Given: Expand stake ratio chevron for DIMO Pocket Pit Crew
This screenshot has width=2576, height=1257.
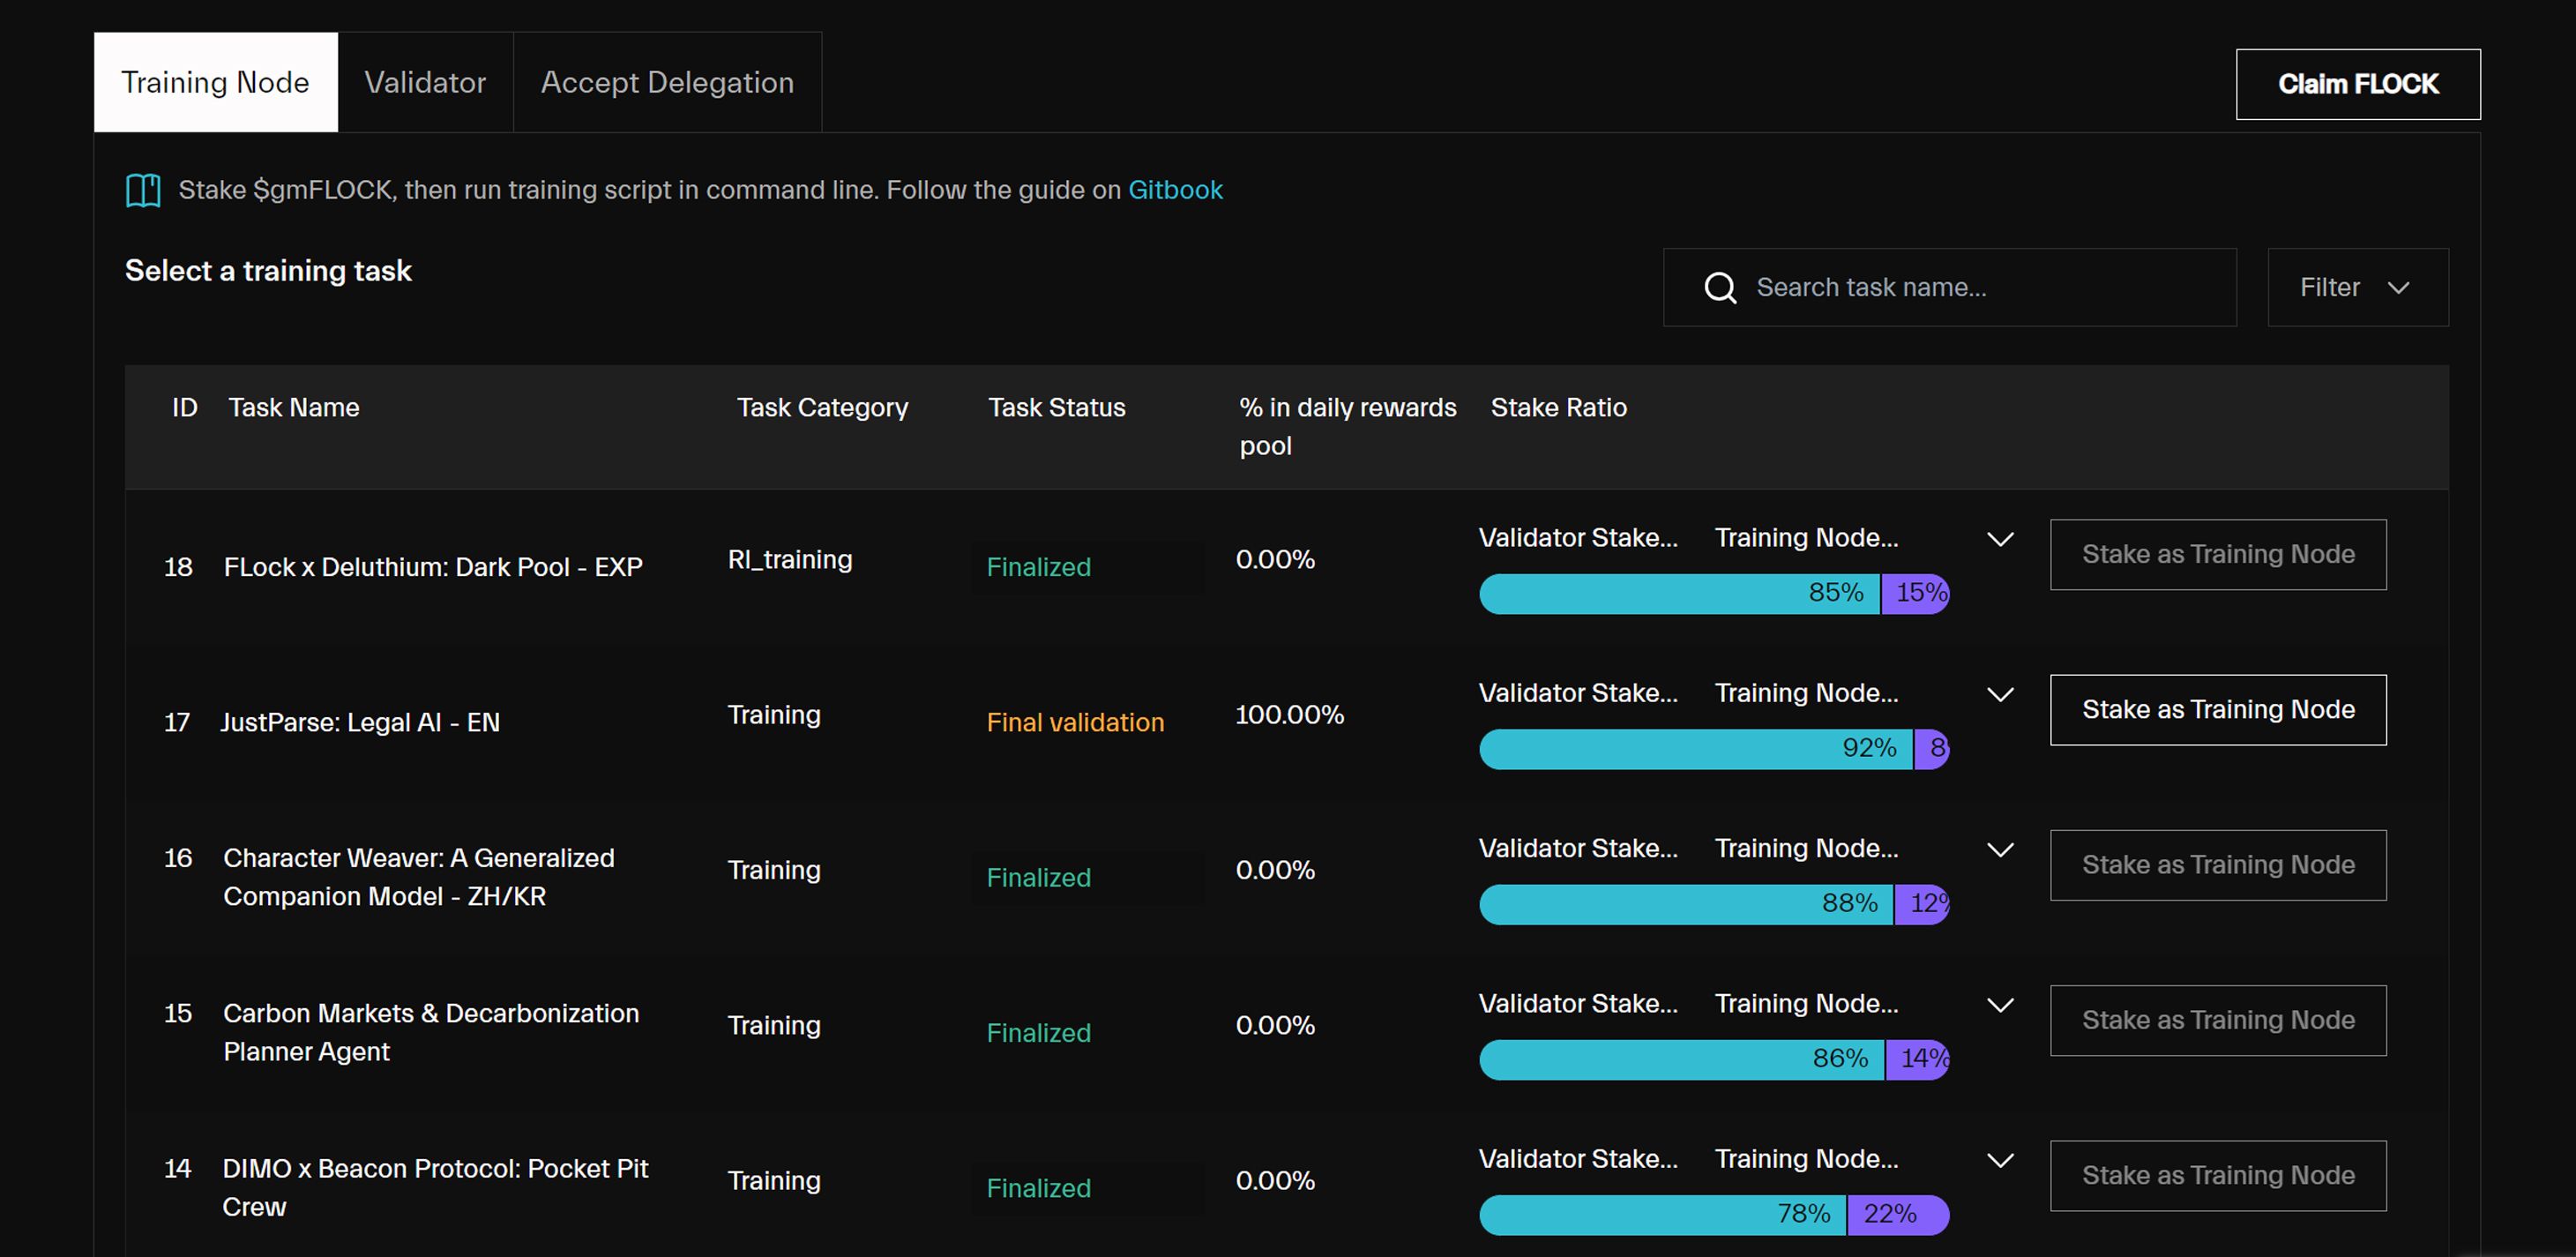Looking at the screenshot, I should (x=2000, y=1160).
